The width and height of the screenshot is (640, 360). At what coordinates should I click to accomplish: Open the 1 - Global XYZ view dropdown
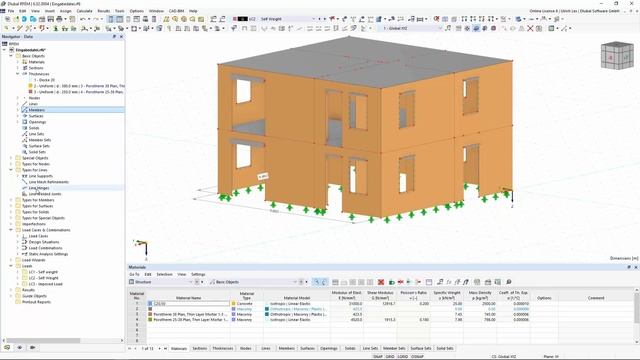[x=440, y=28]
